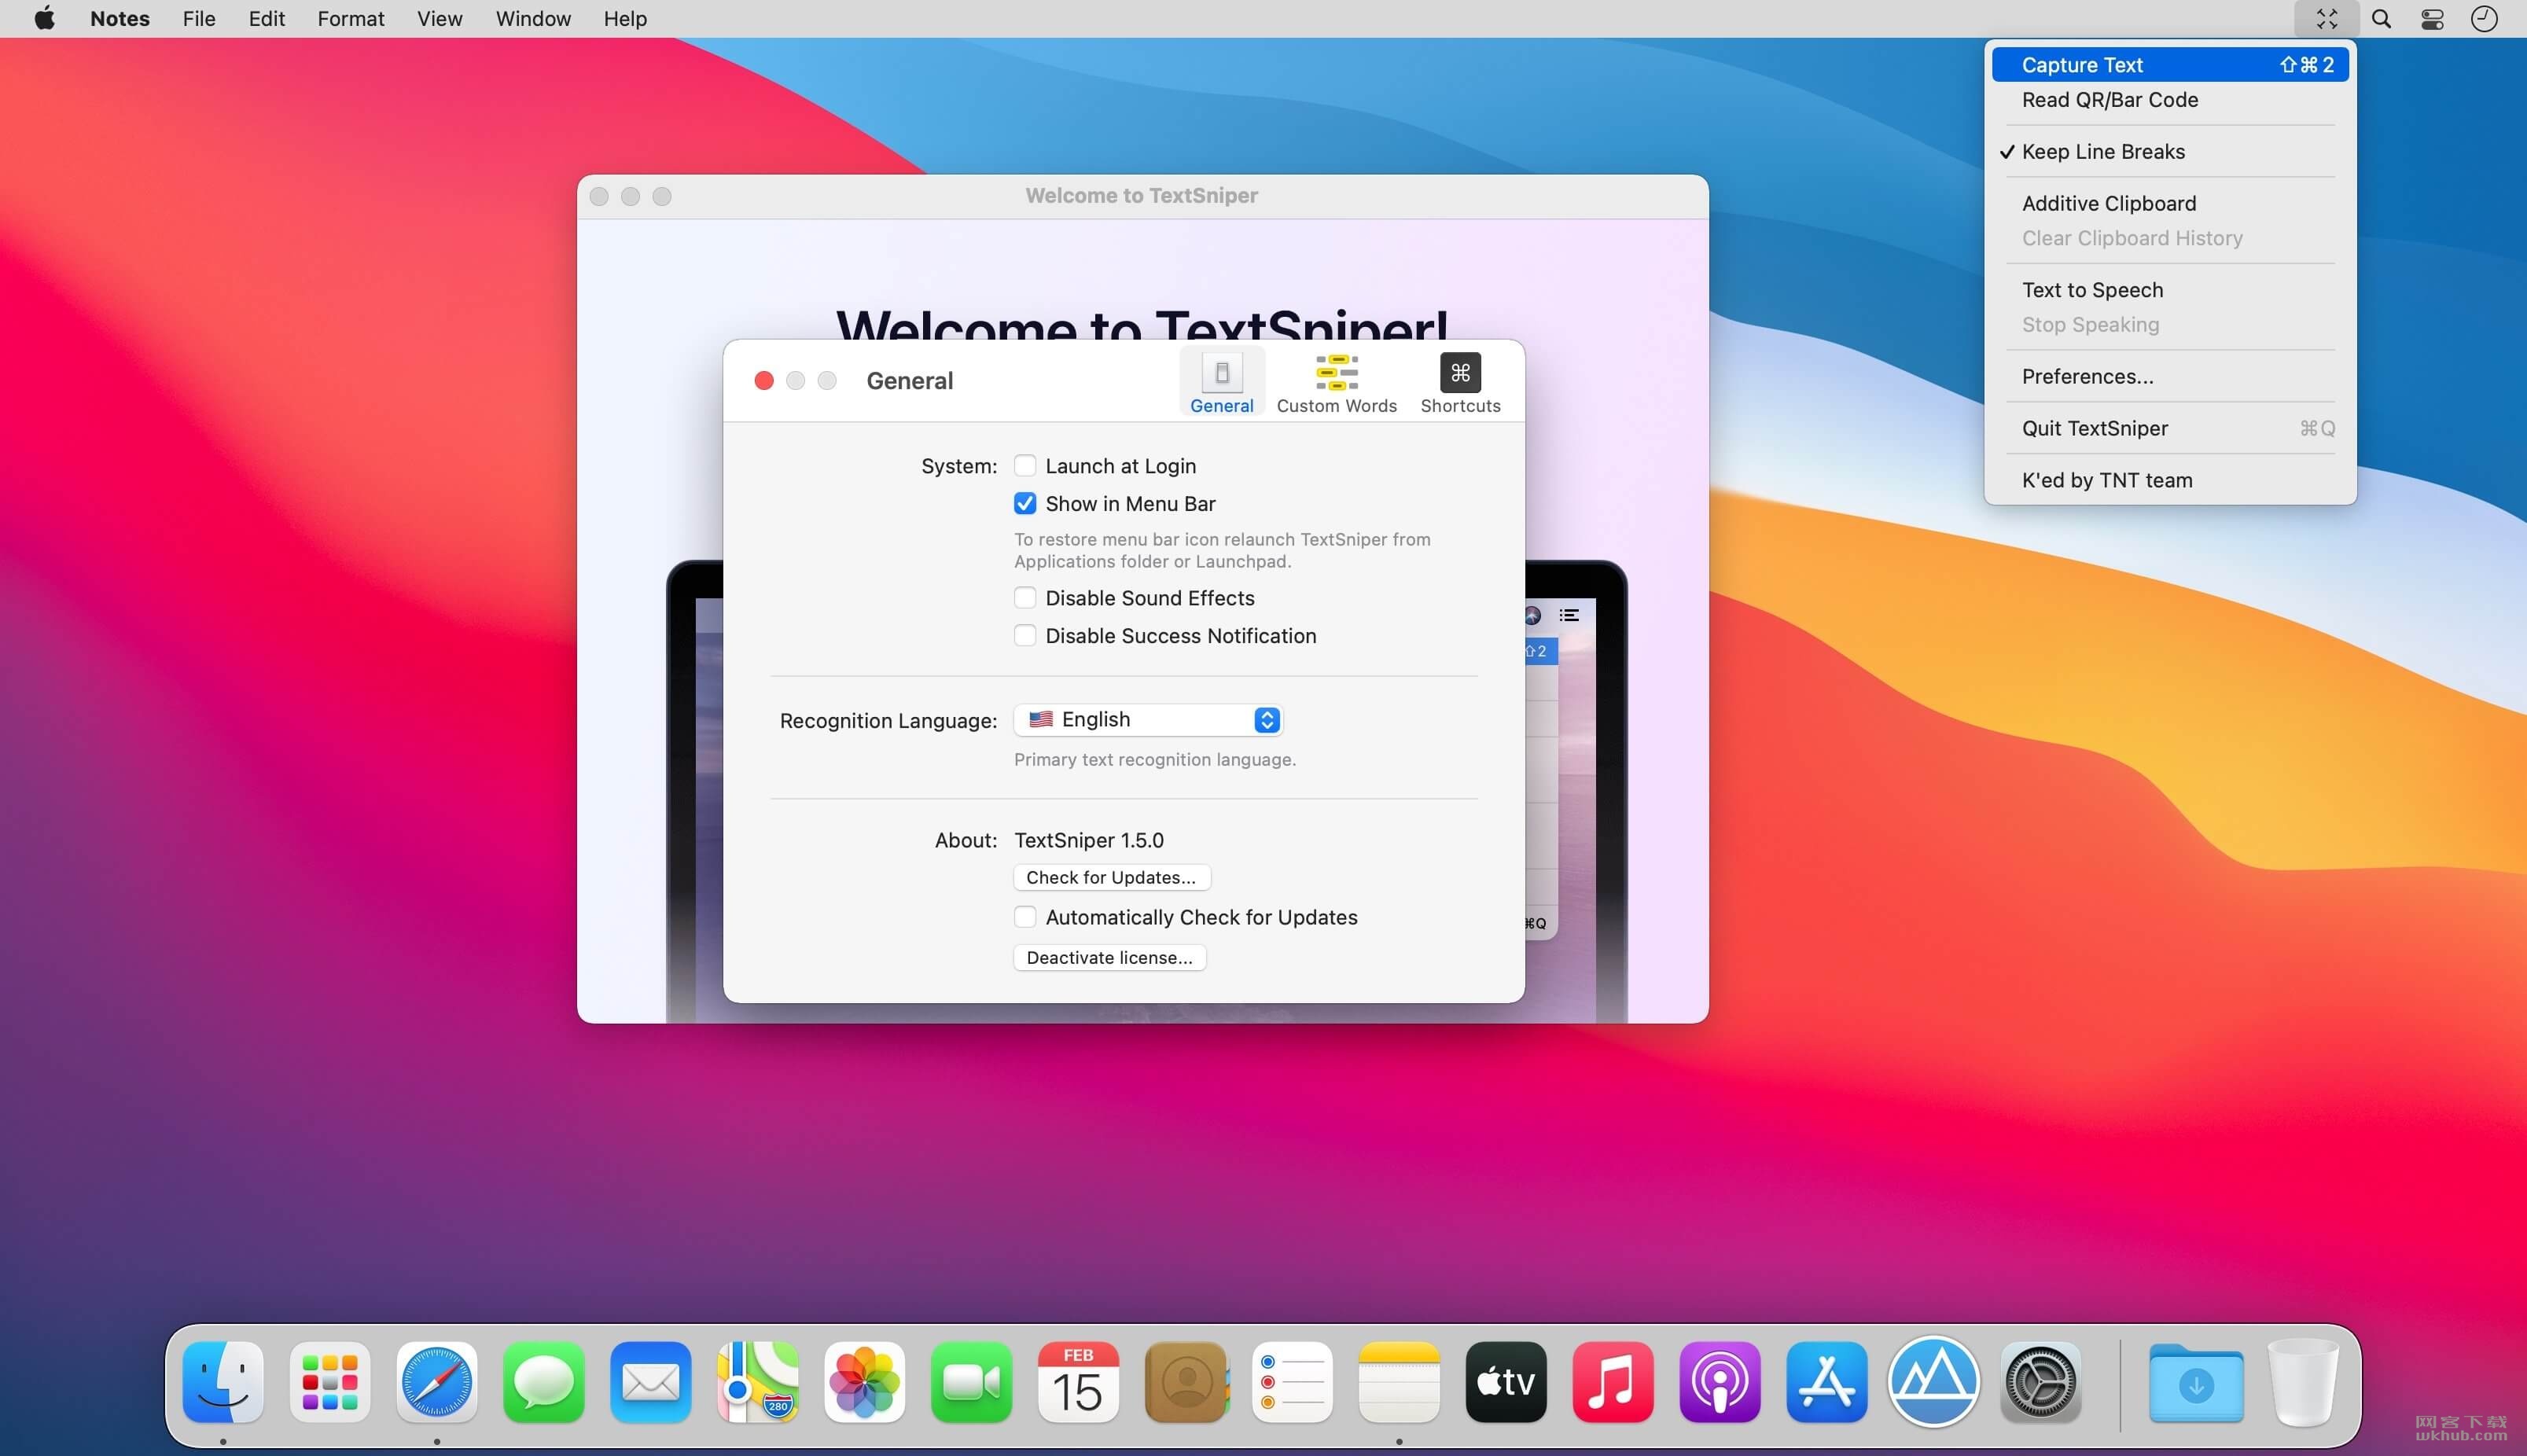Open Spotlight search in menu bar
Screen dimensions: 2527x1456
tap(2381, 19)
